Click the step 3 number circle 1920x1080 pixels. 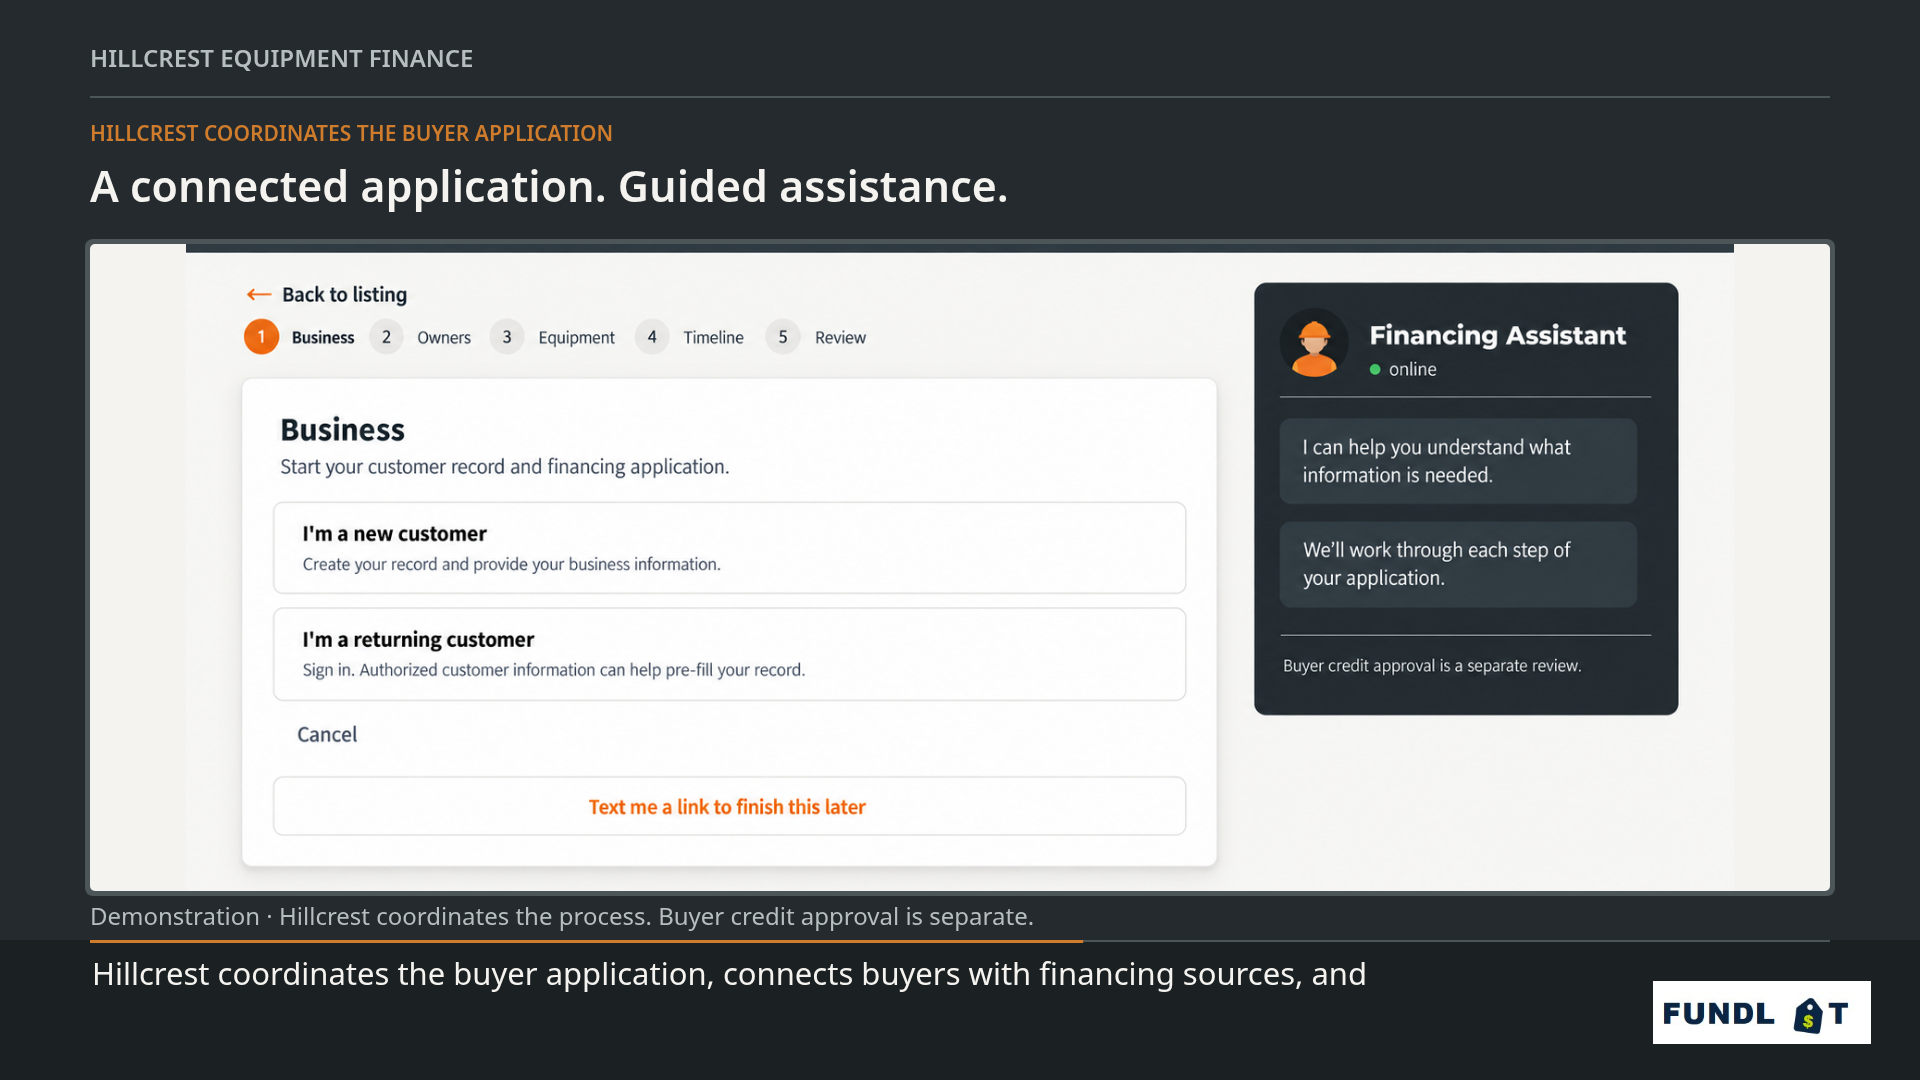(x=507, y=337)
